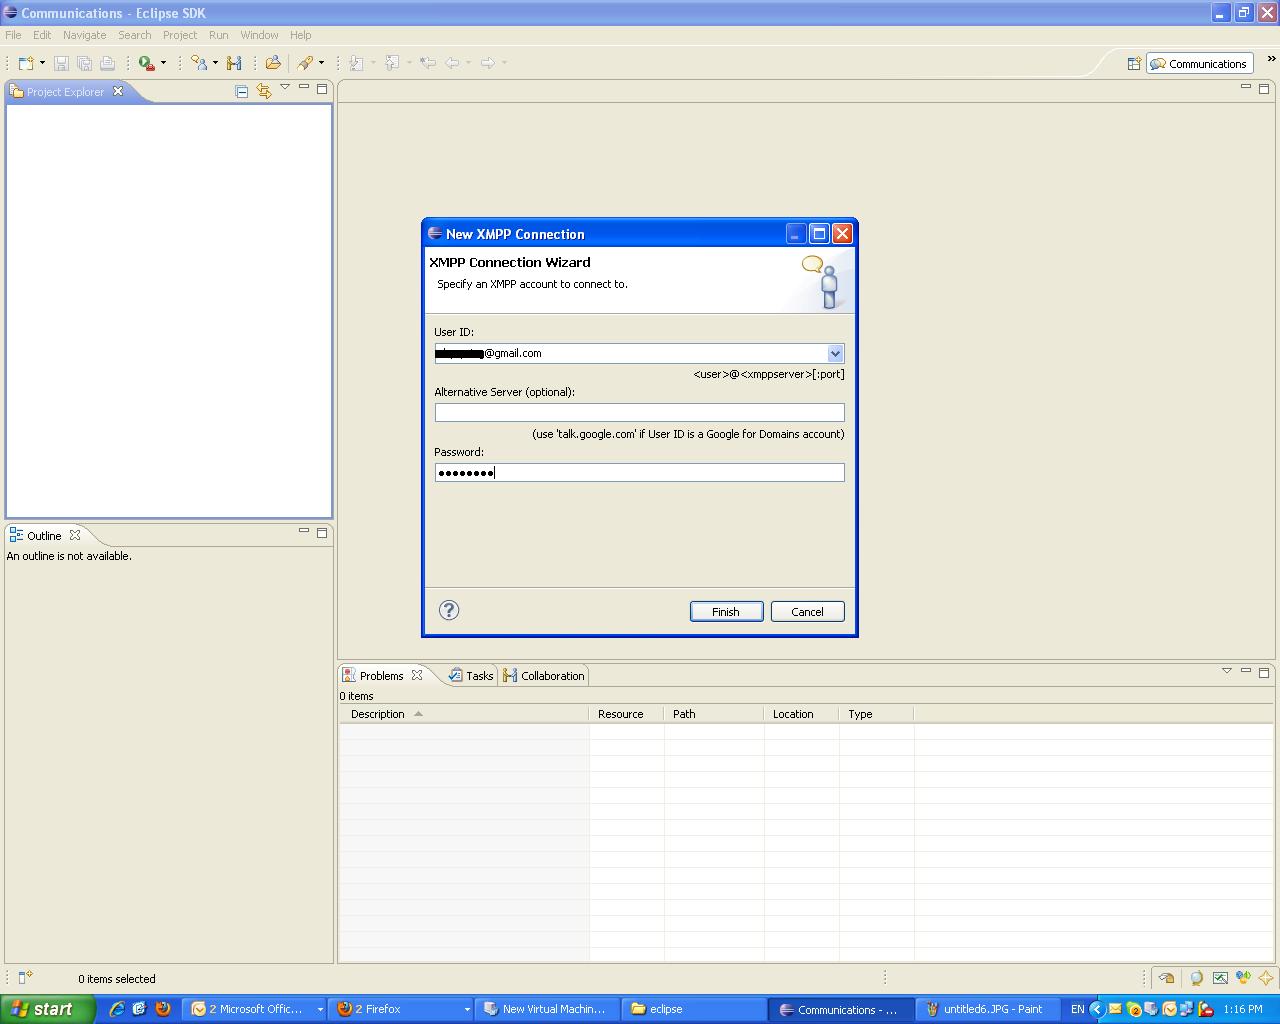
Task: Open the File menu
Action: click(x=13, y=35)
